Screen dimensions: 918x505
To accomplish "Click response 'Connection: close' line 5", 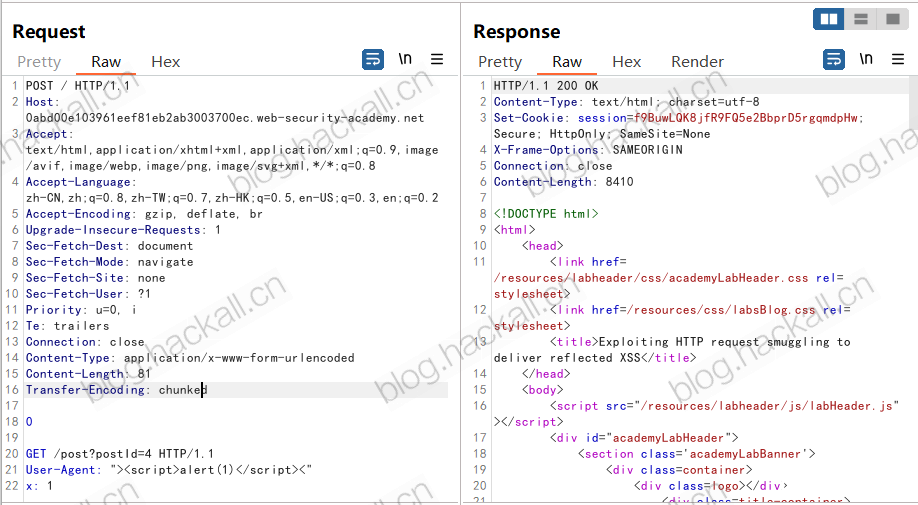I will (553, 166).
